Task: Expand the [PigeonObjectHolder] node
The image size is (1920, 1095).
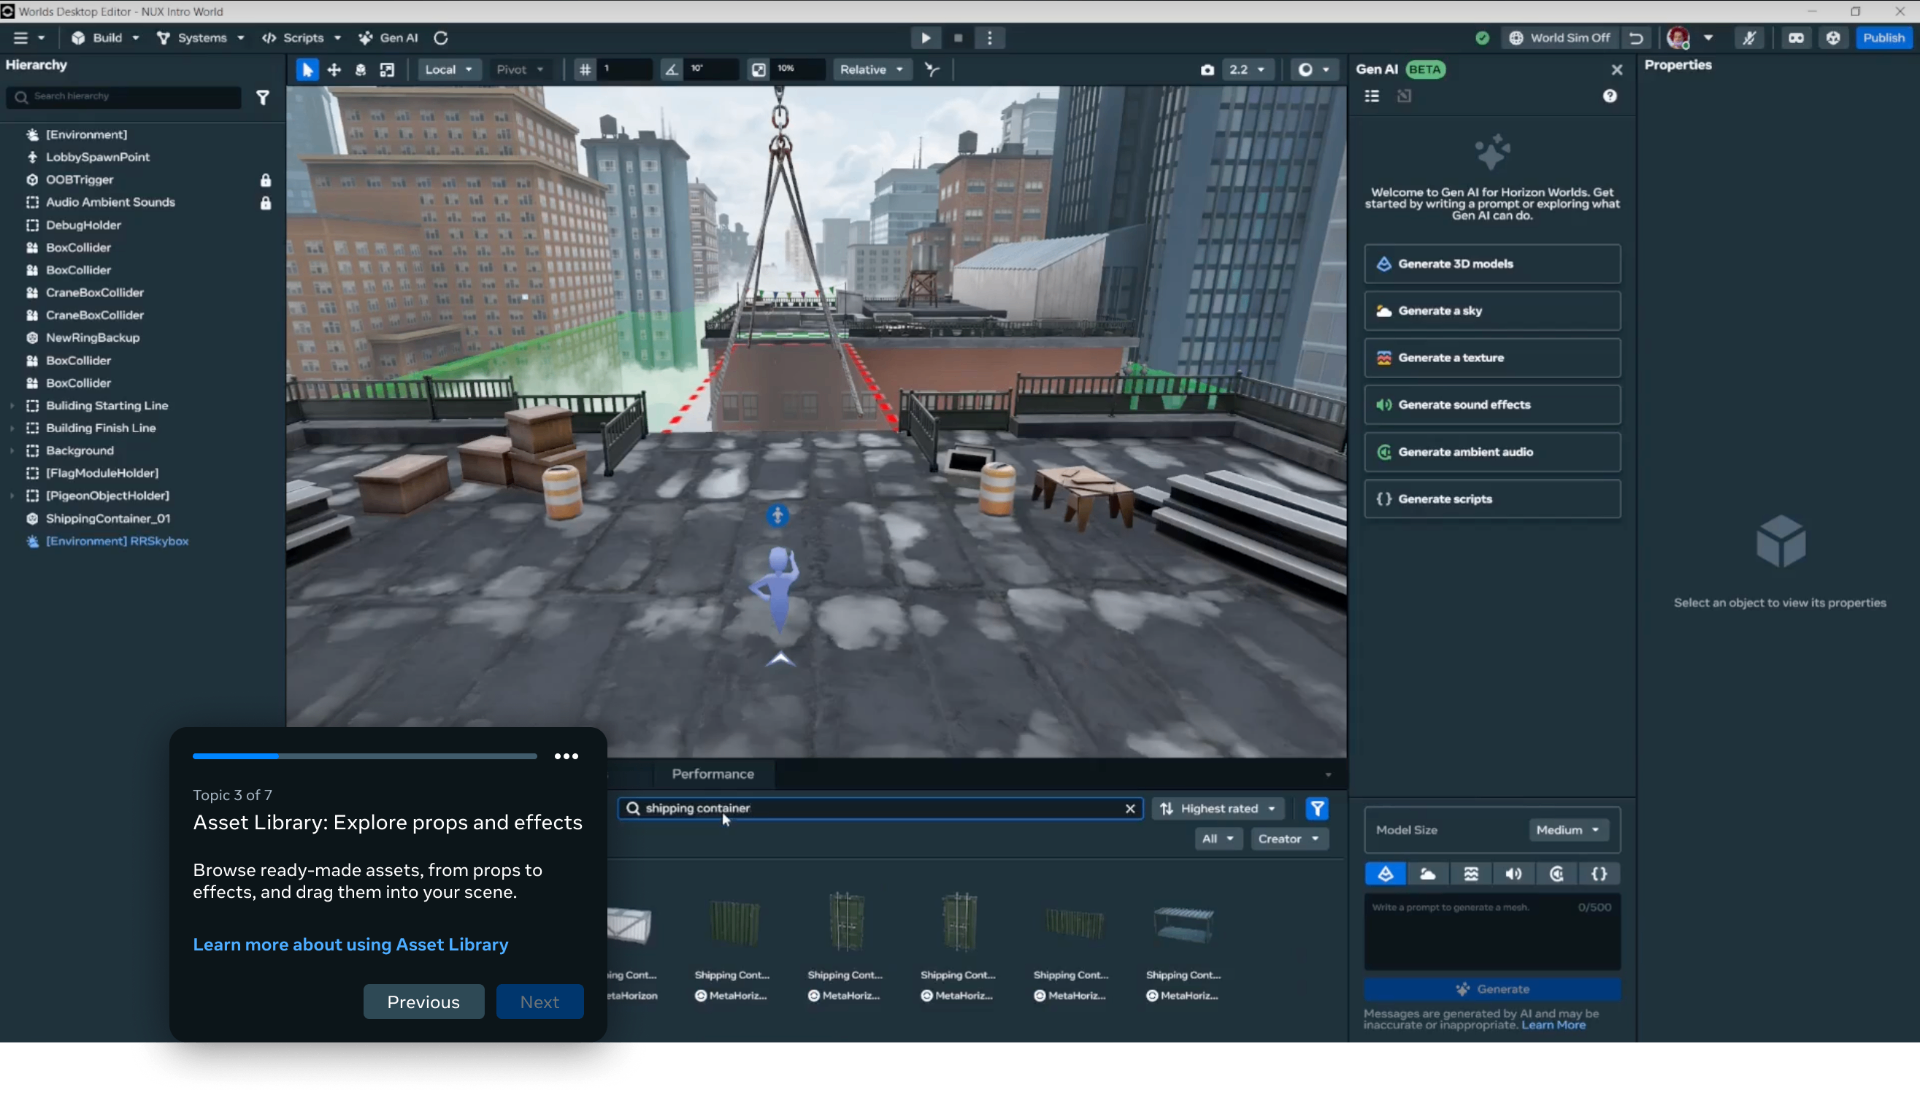Action: [x=12, y=496]
